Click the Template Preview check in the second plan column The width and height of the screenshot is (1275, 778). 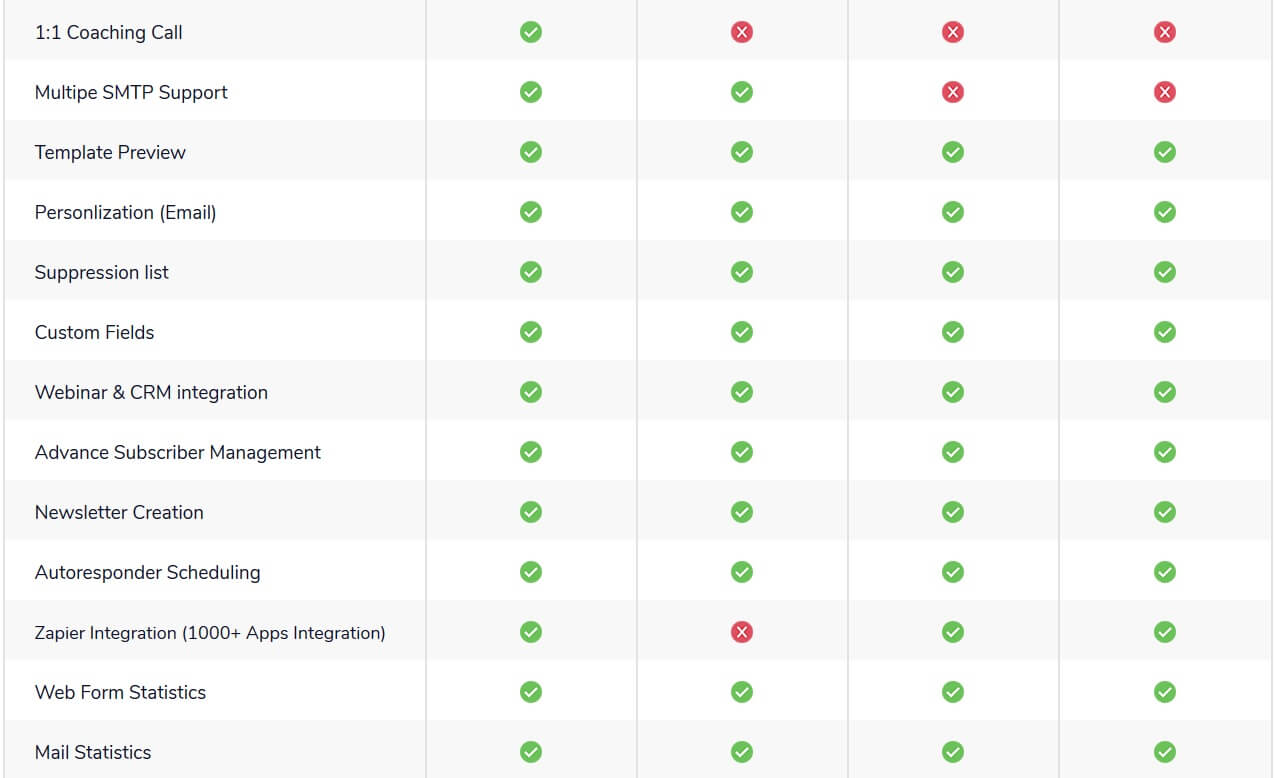click(x=742, y=152)
